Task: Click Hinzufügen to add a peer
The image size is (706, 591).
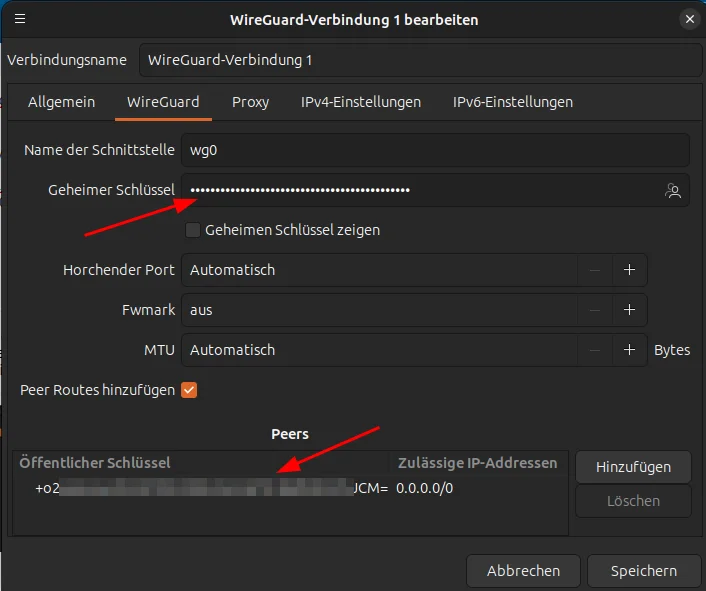Action: click(x=633, y=467)
